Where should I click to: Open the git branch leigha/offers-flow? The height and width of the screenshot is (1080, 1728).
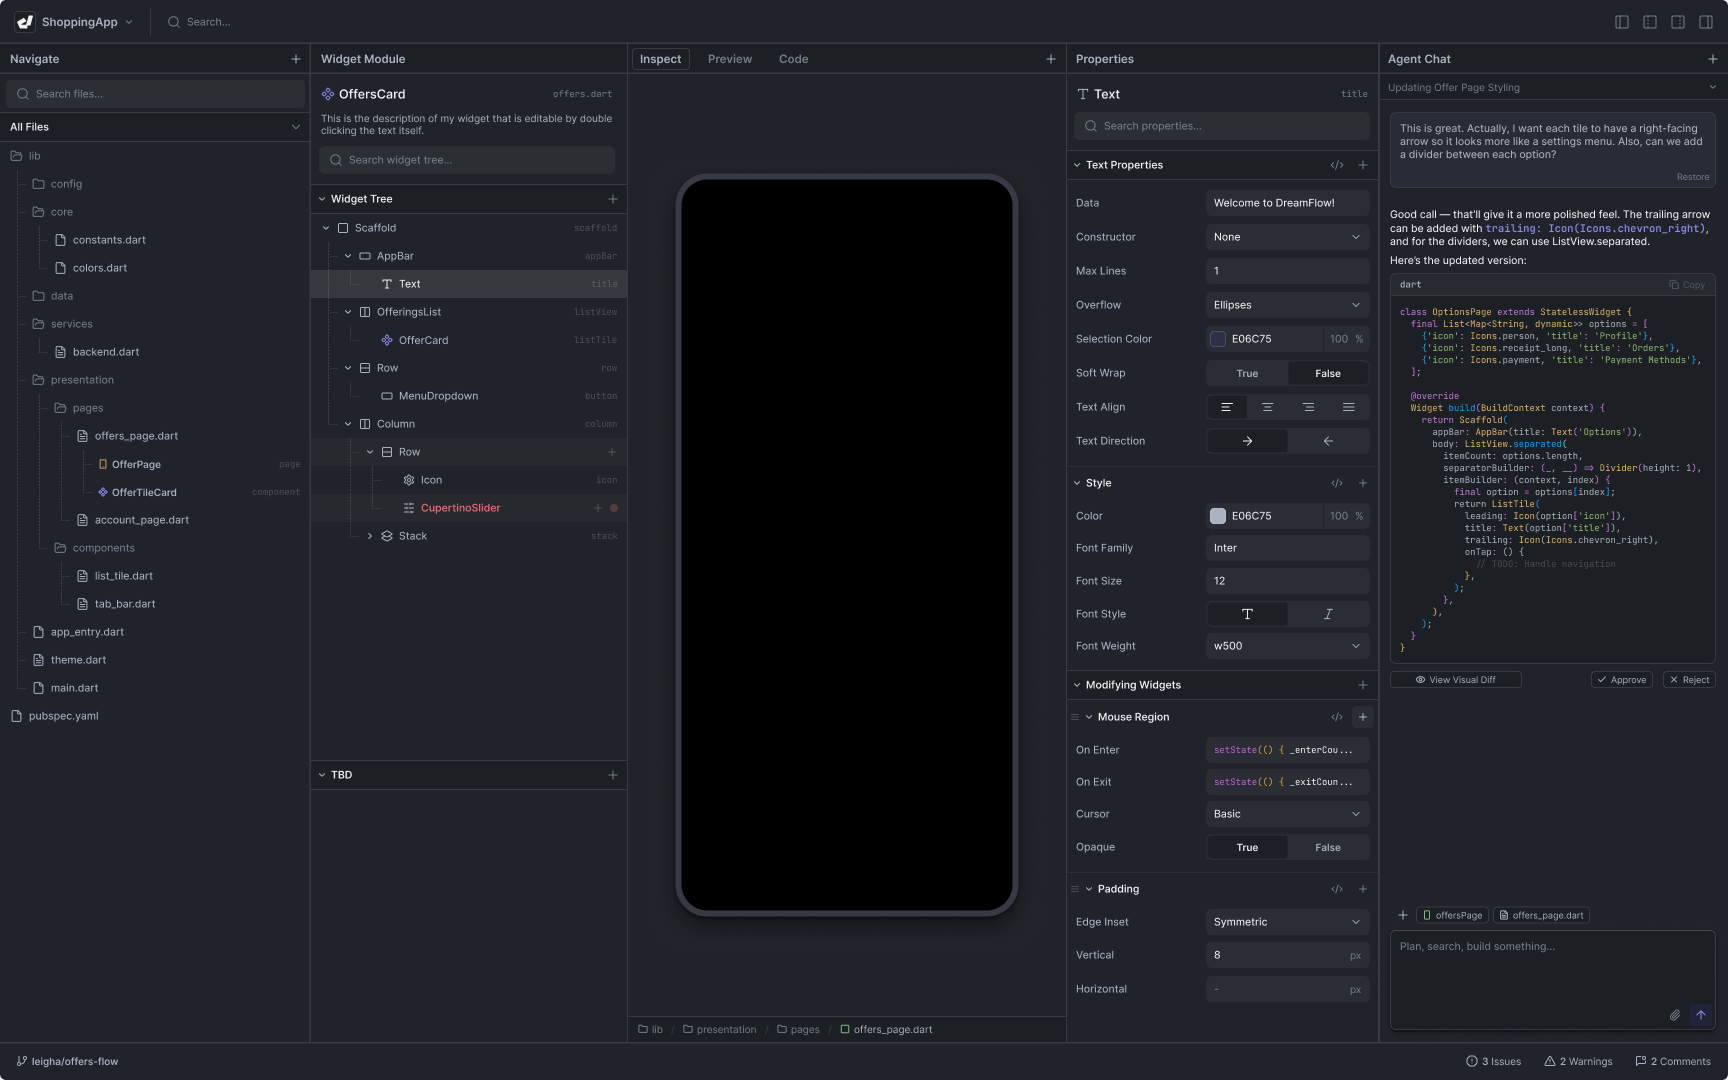click(x=67, y=1061)
